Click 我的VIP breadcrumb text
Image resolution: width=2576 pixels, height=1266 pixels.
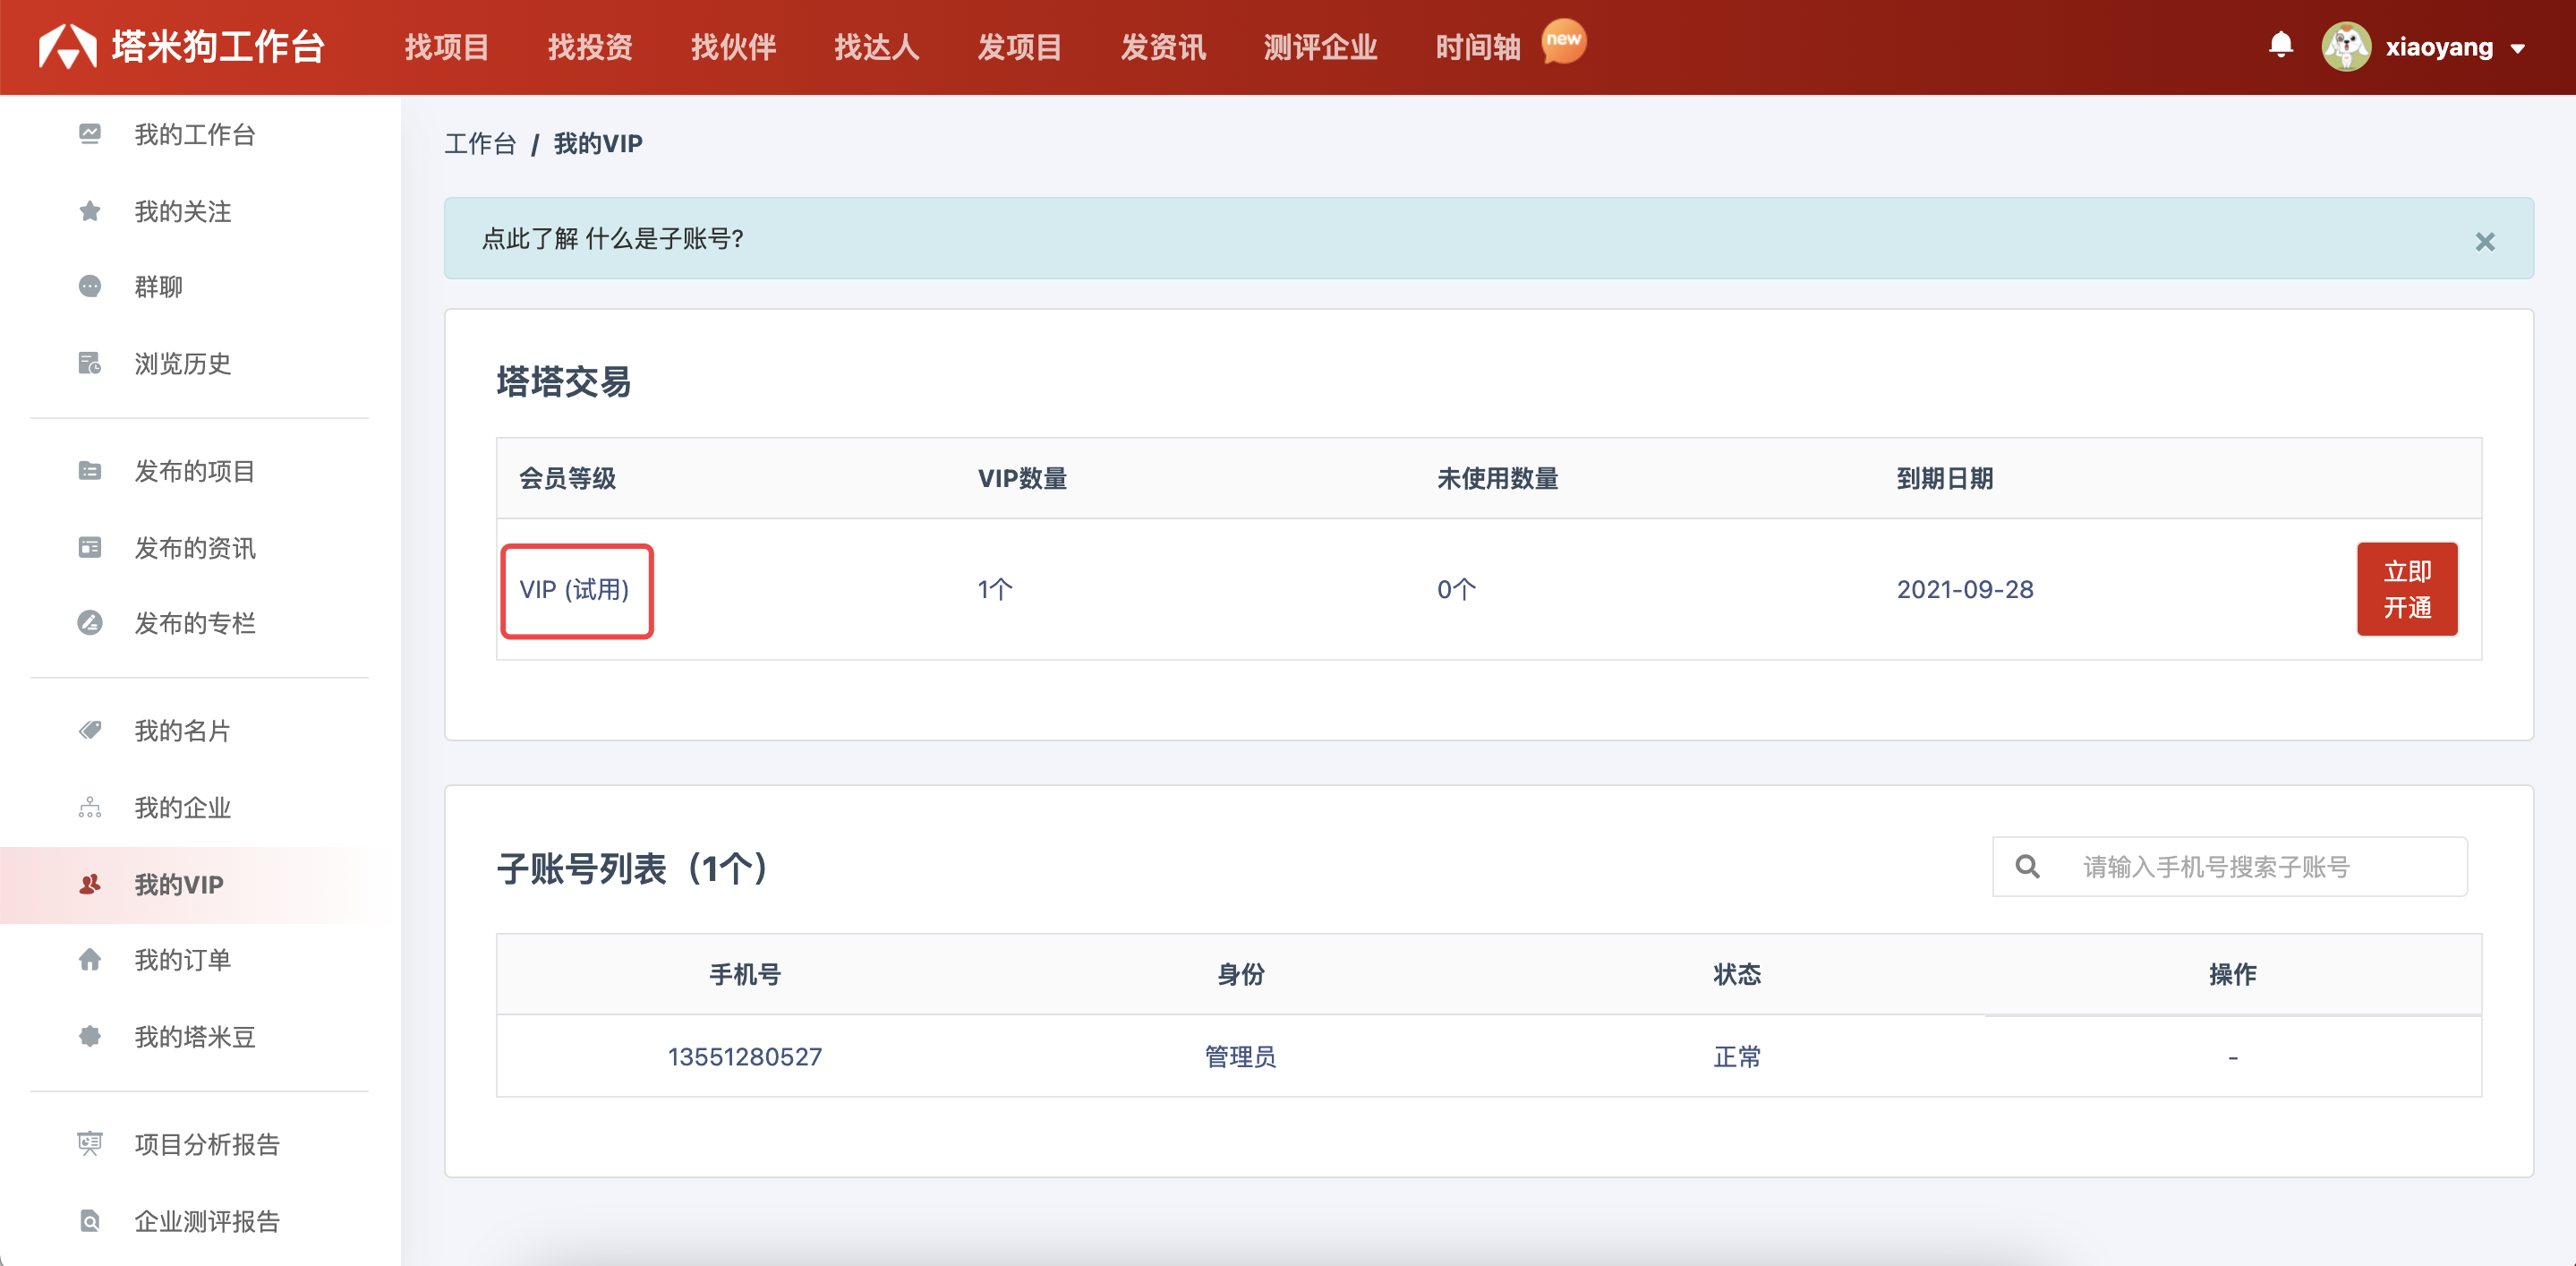tap(598, 143)
